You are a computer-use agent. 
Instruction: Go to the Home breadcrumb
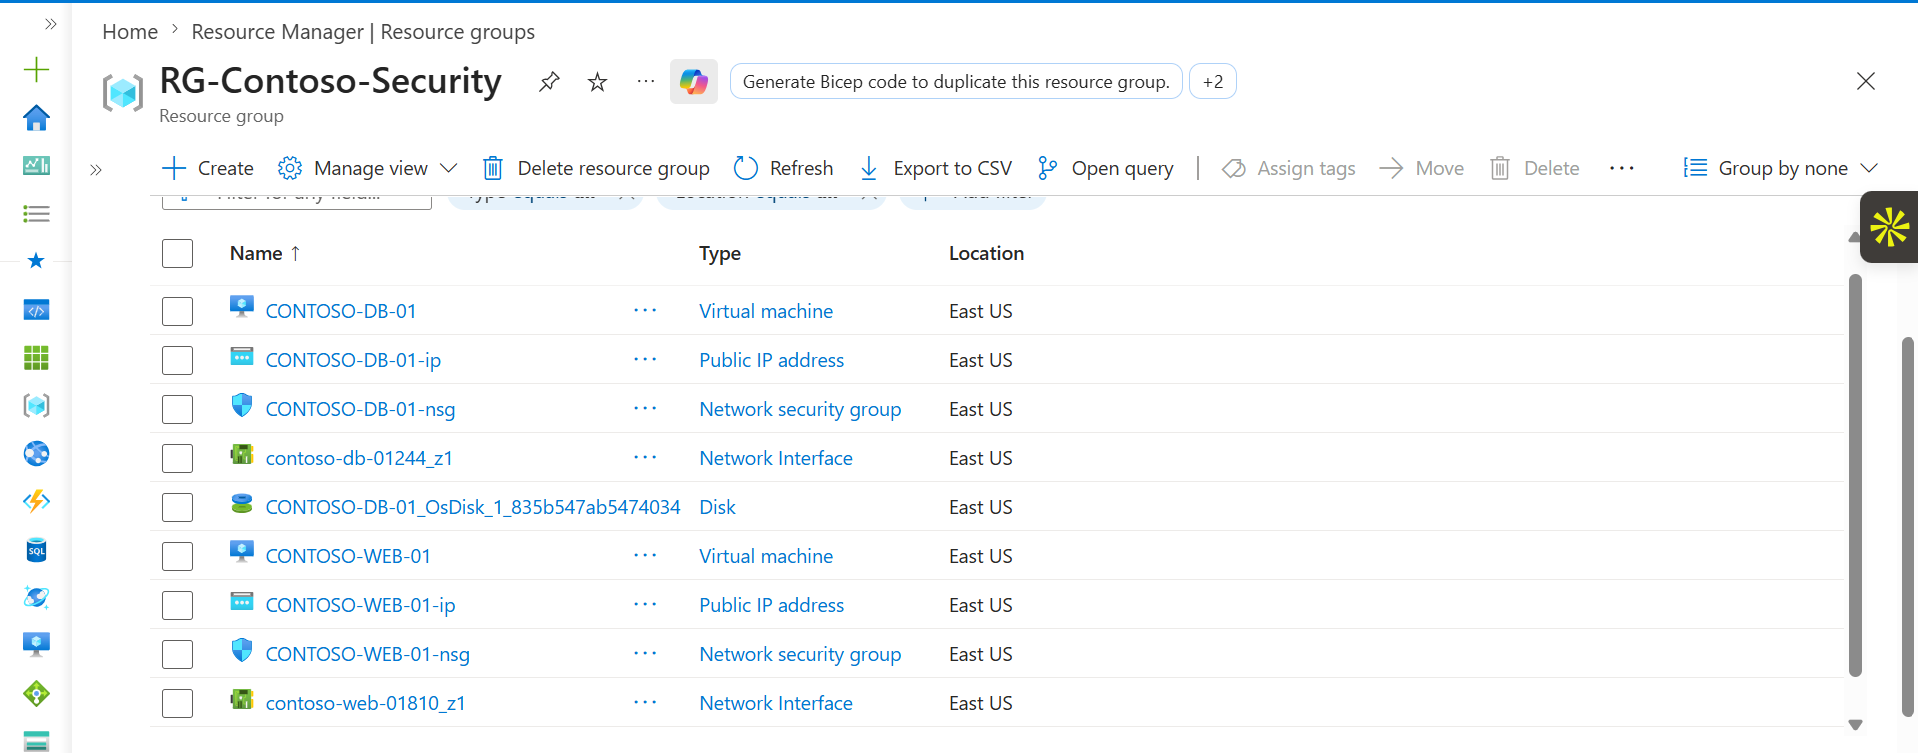pos(130,32)
